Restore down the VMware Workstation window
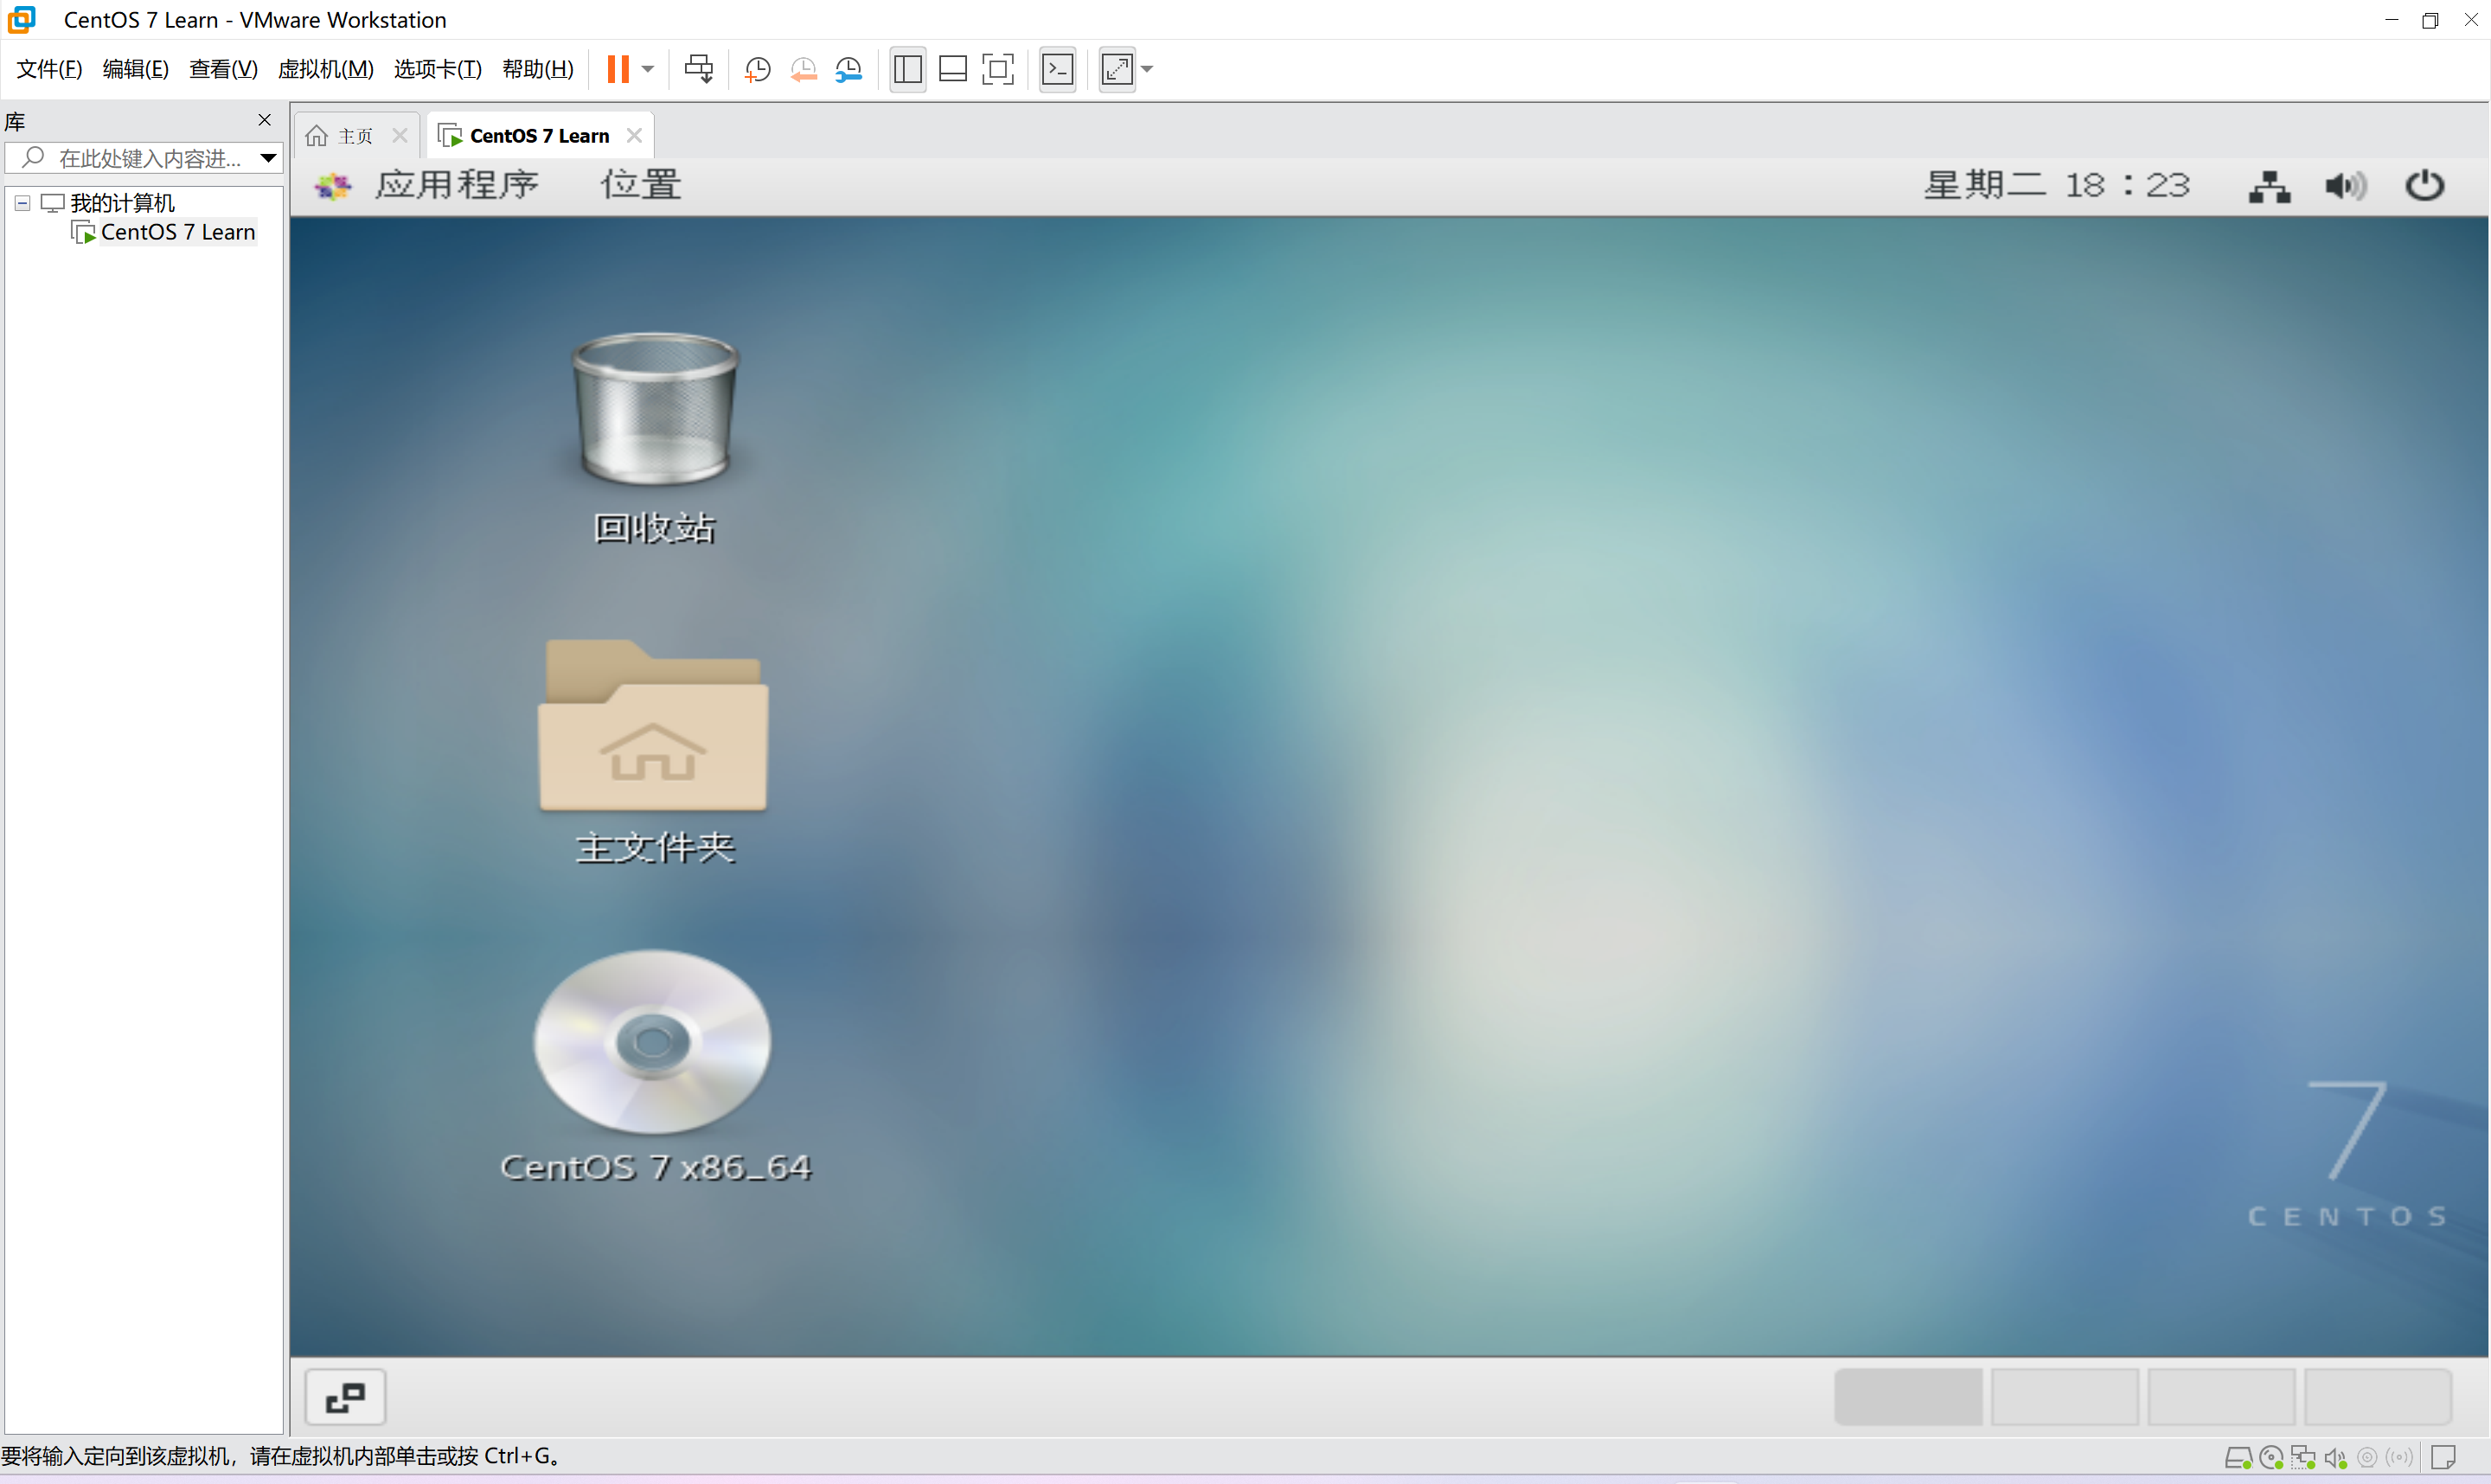The height and width of the screenshot is (1484, 2491). click(x=2430, y=20)
